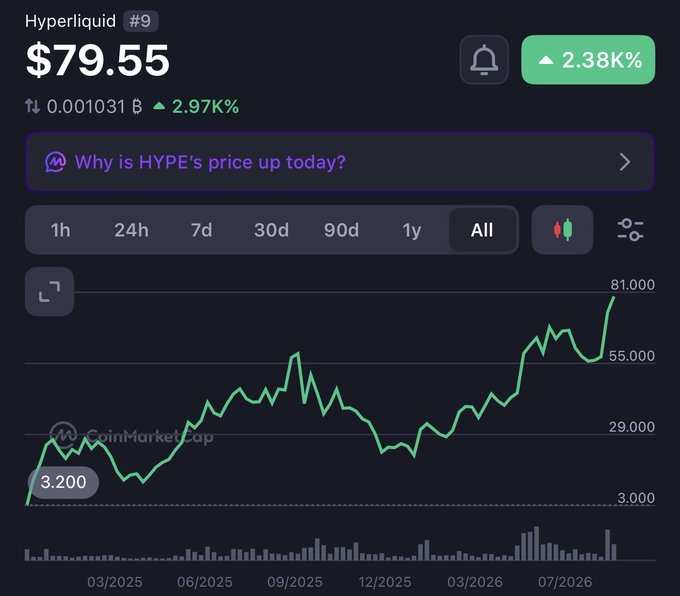The height and width of the screenshot is (596, 680).
Task: Select the All timeframe
Action: coord(482,230)
